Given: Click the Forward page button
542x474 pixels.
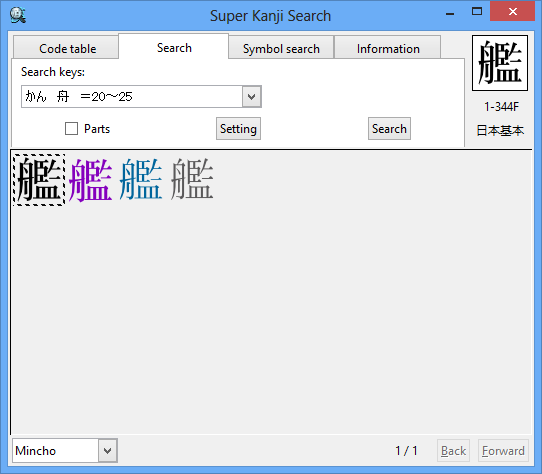Looking at the screenshot, I should 503,450.
